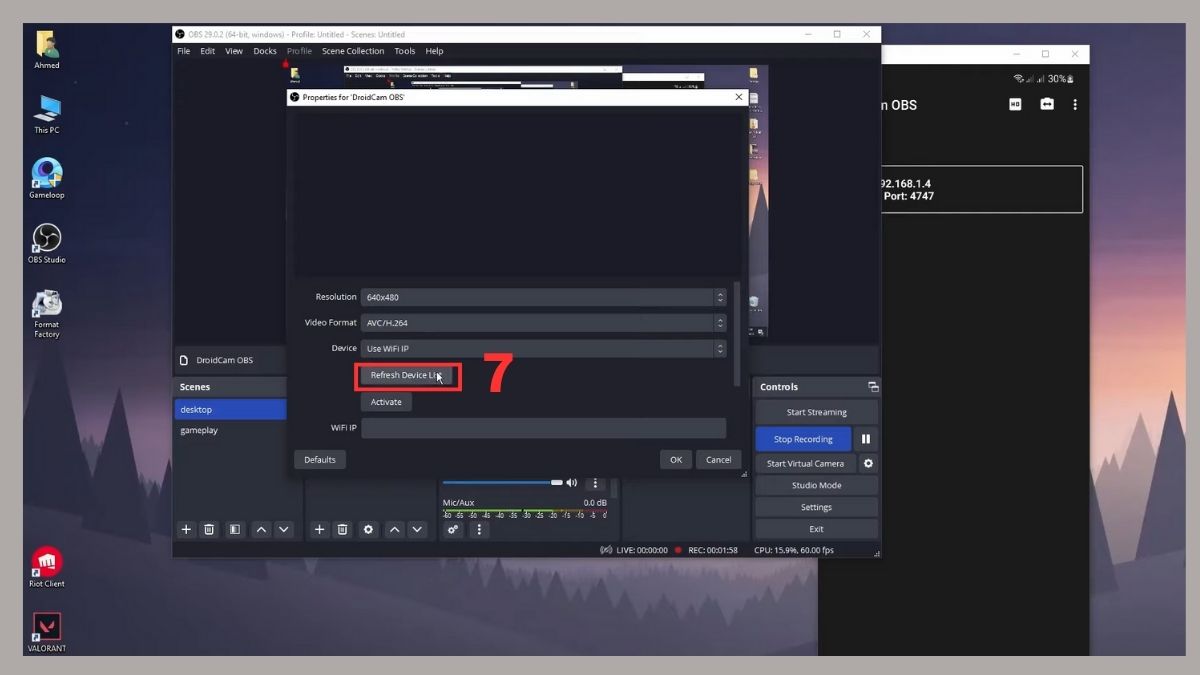Click properties dialog vertical scrollbar
Viewport: 1200px width, 675px height.
click(737, 334)
